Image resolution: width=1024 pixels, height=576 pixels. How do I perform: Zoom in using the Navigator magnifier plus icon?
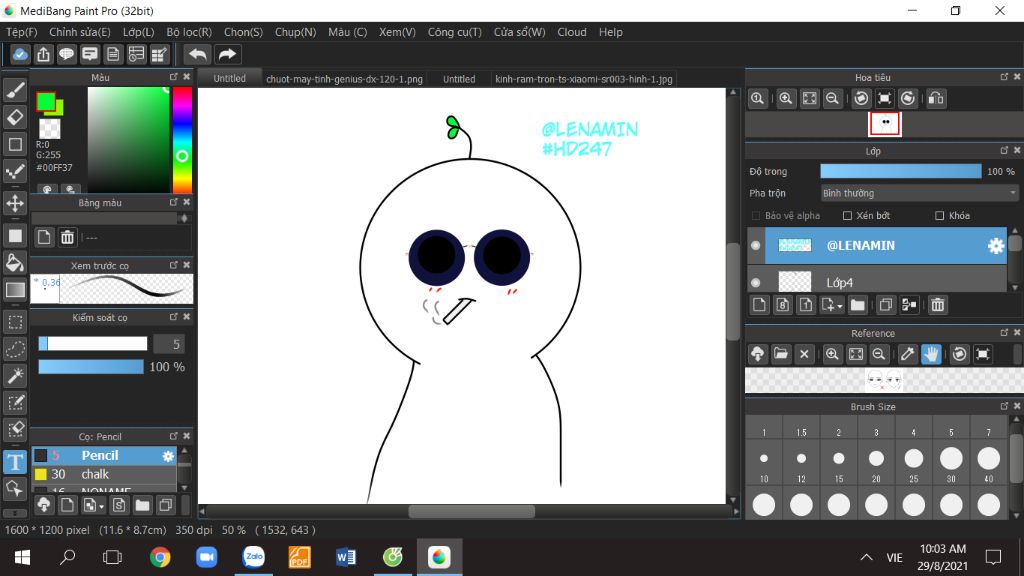click(786, 98)
